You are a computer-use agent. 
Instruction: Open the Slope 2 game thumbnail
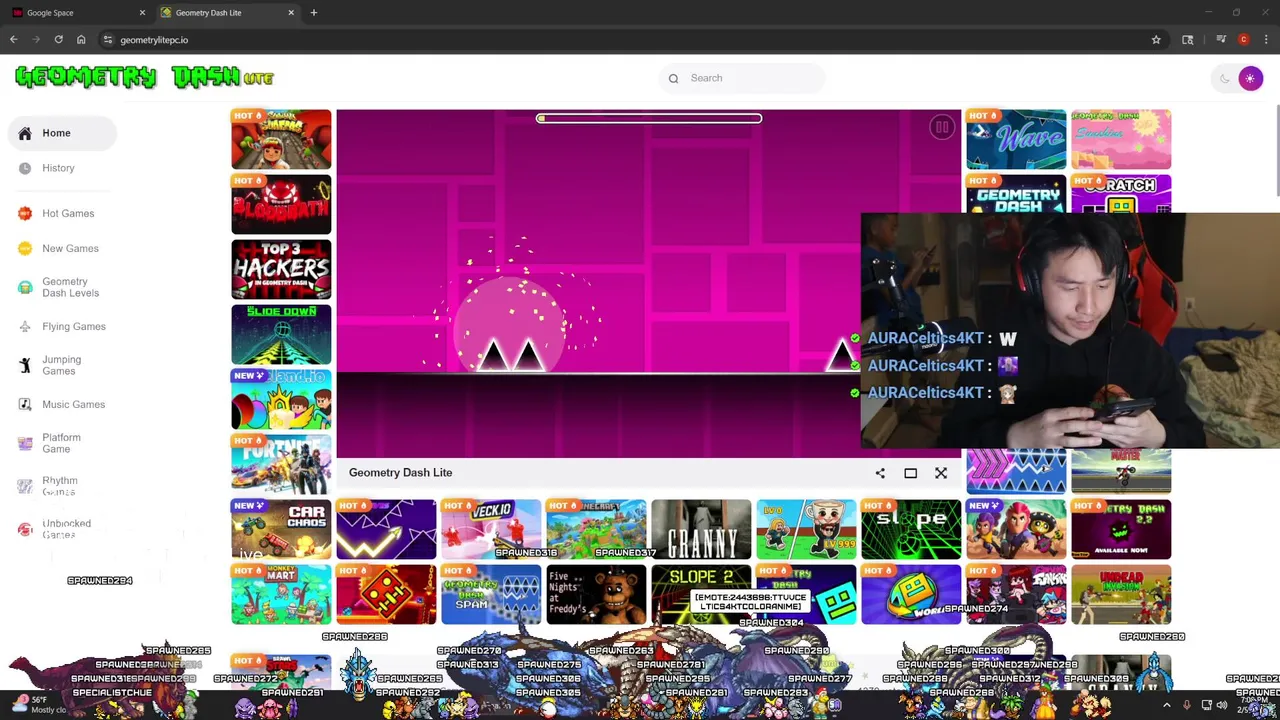(x=701, y=594)
